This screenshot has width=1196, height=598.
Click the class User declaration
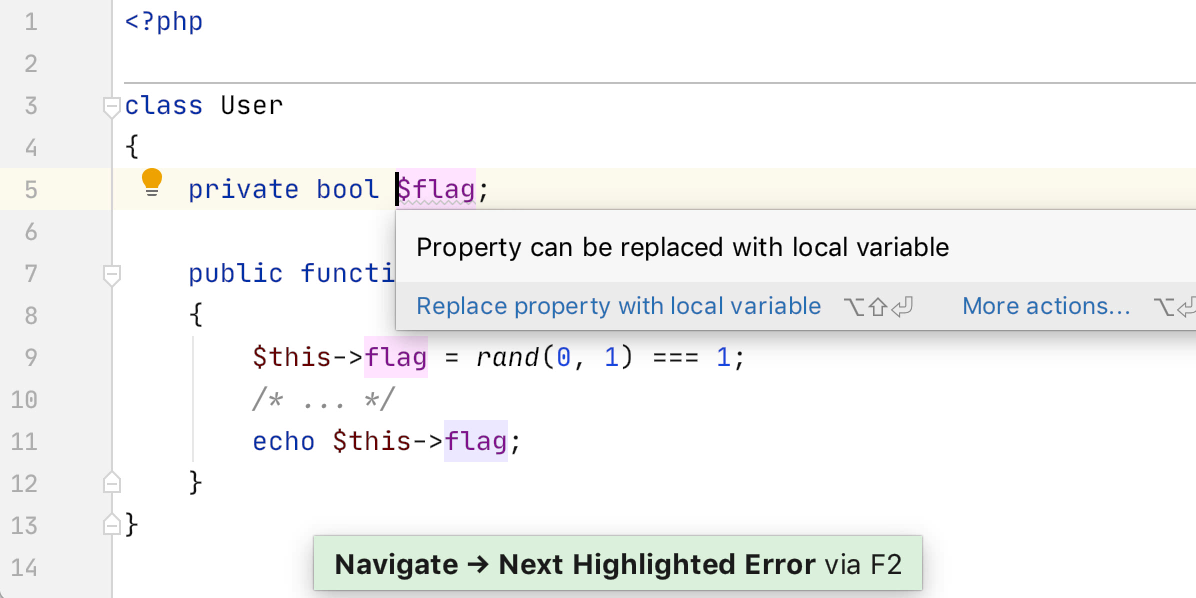click(x=204, y=105)
